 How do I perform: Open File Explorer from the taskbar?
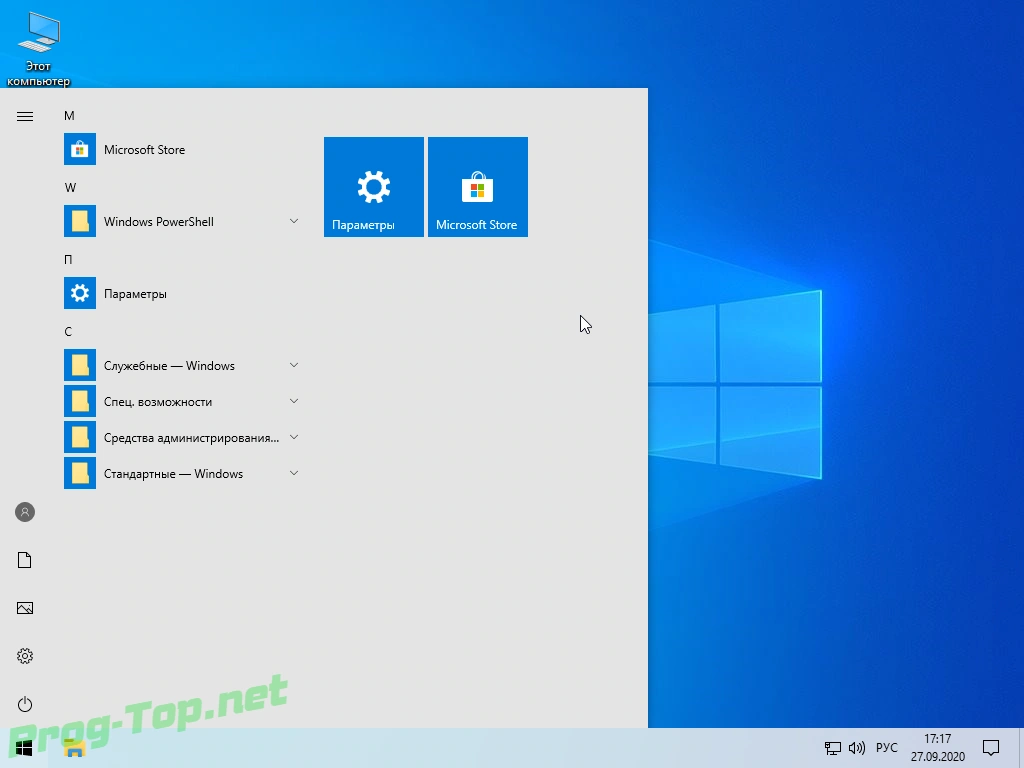pyautogui.click(x=74, y=748)
